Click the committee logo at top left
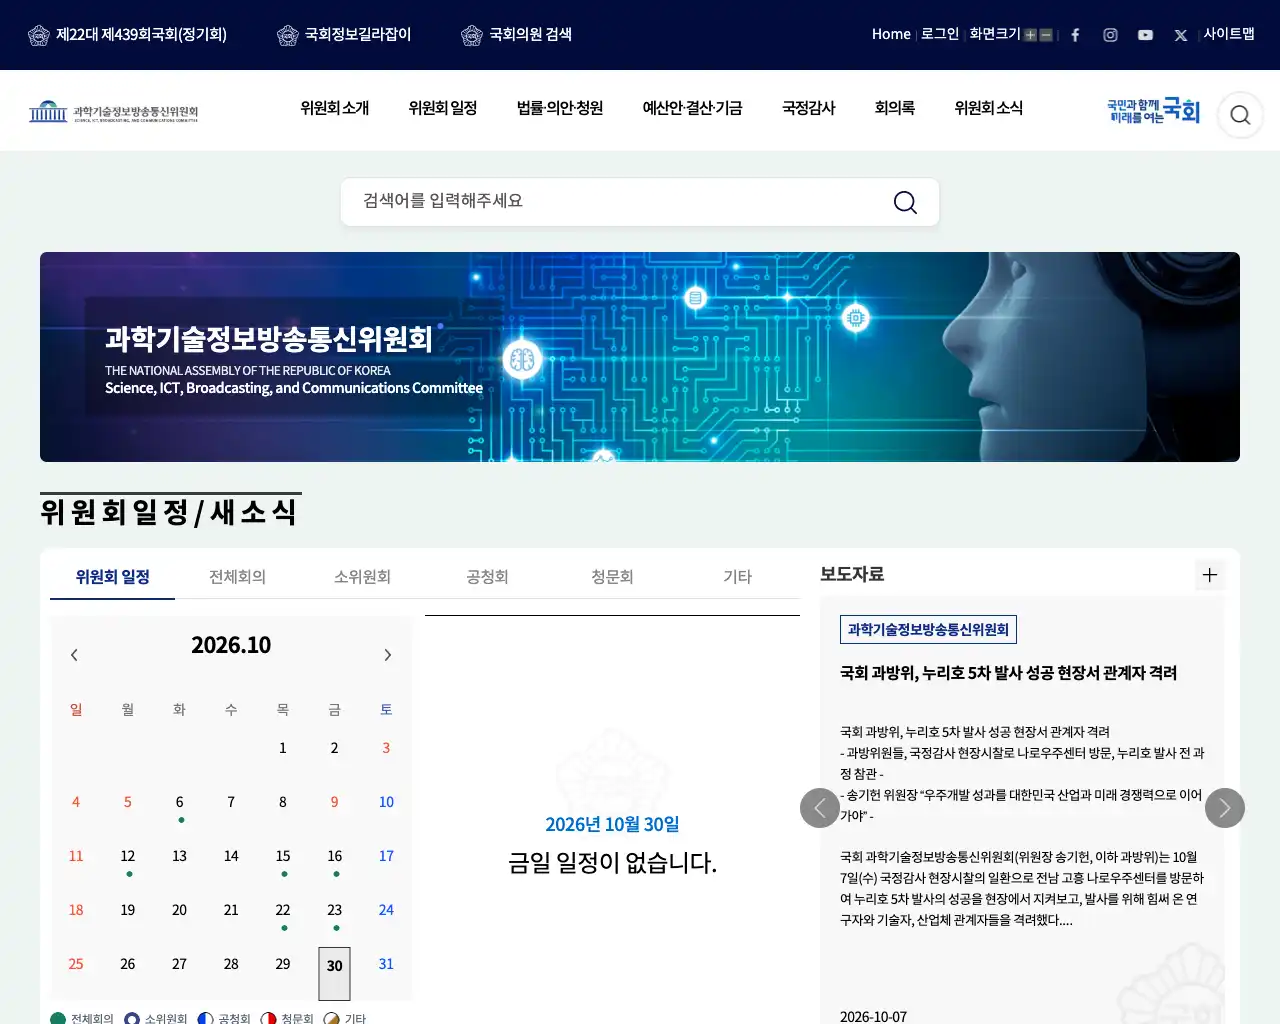The width and height of the screenshot is (1280, 1024). (113, 111)
